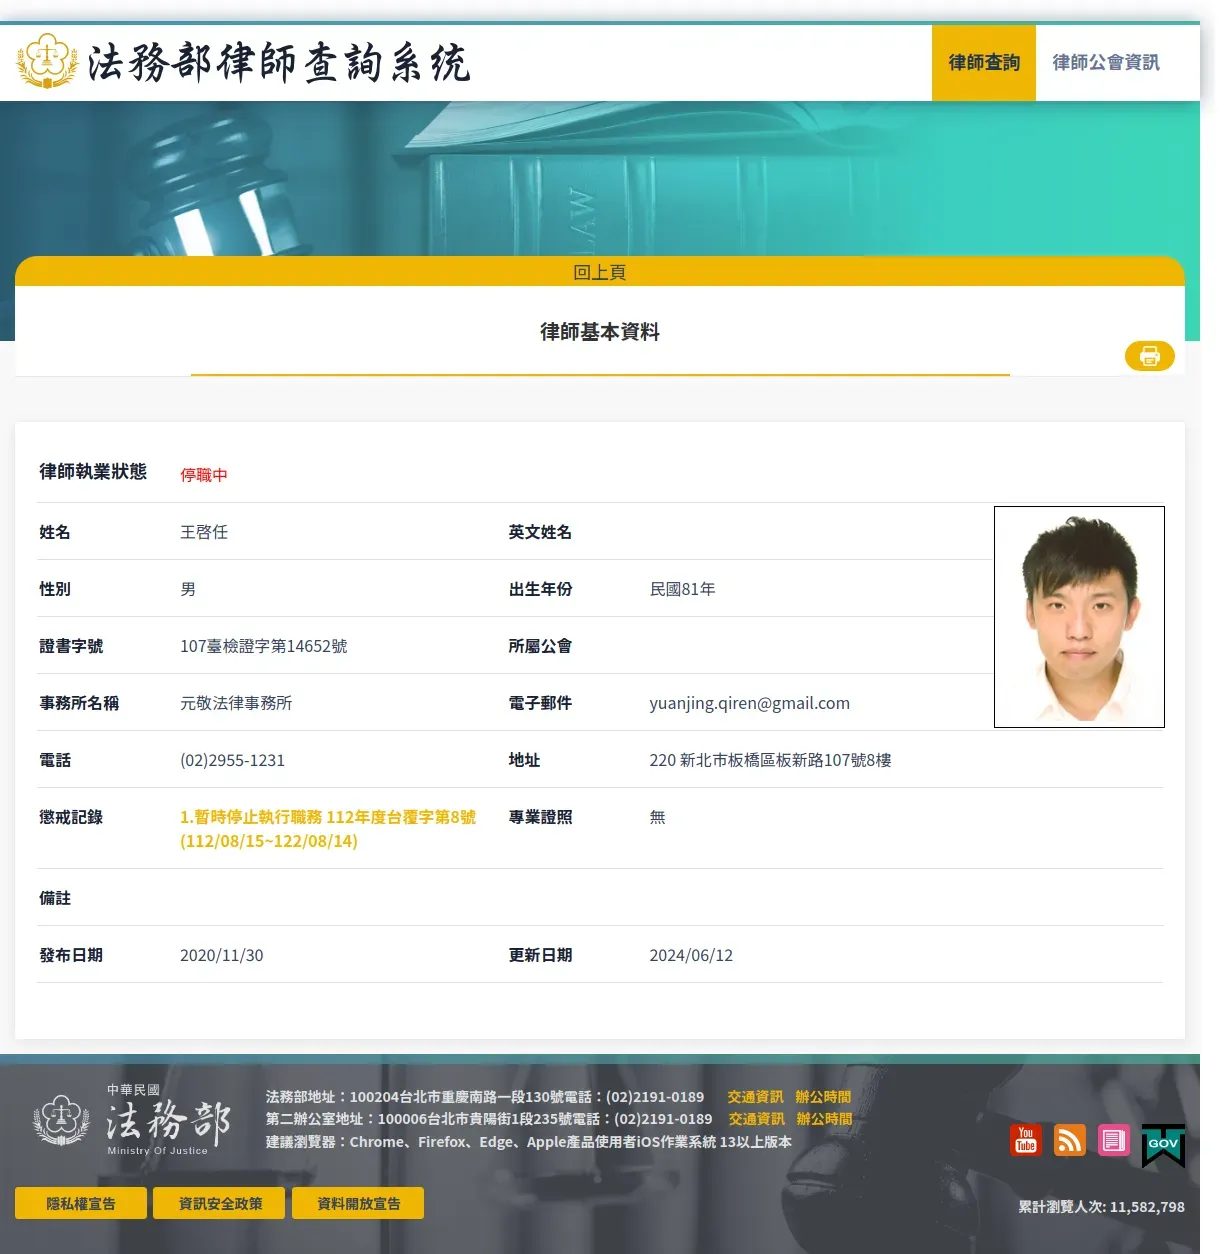Click the 懲戒記錄 field label
Viewport: 1225px width, 1254px height.
pos(71,817)
